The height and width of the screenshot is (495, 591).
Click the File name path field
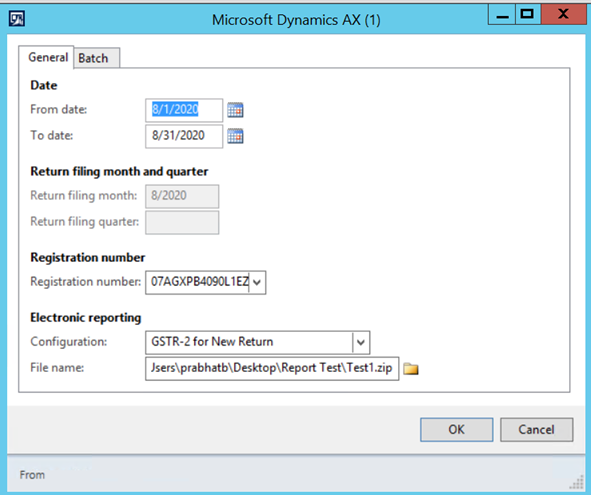click(x=272, y=368)
